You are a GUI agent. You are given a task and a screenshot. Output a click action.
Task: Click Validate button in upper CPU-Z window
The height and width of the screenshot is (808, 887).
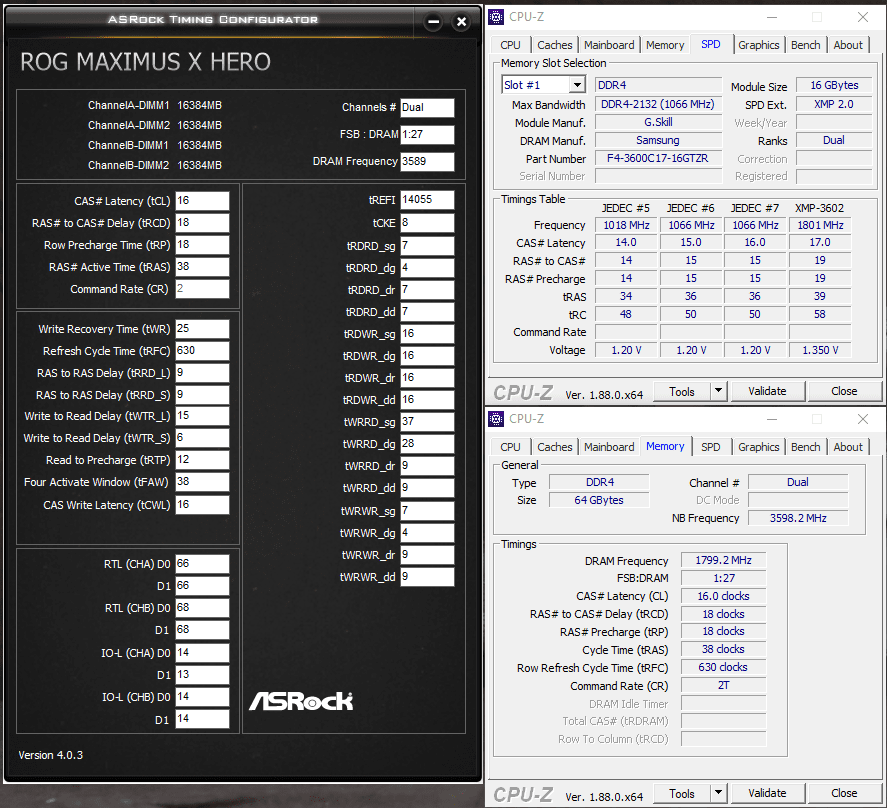tap(767, 391)
